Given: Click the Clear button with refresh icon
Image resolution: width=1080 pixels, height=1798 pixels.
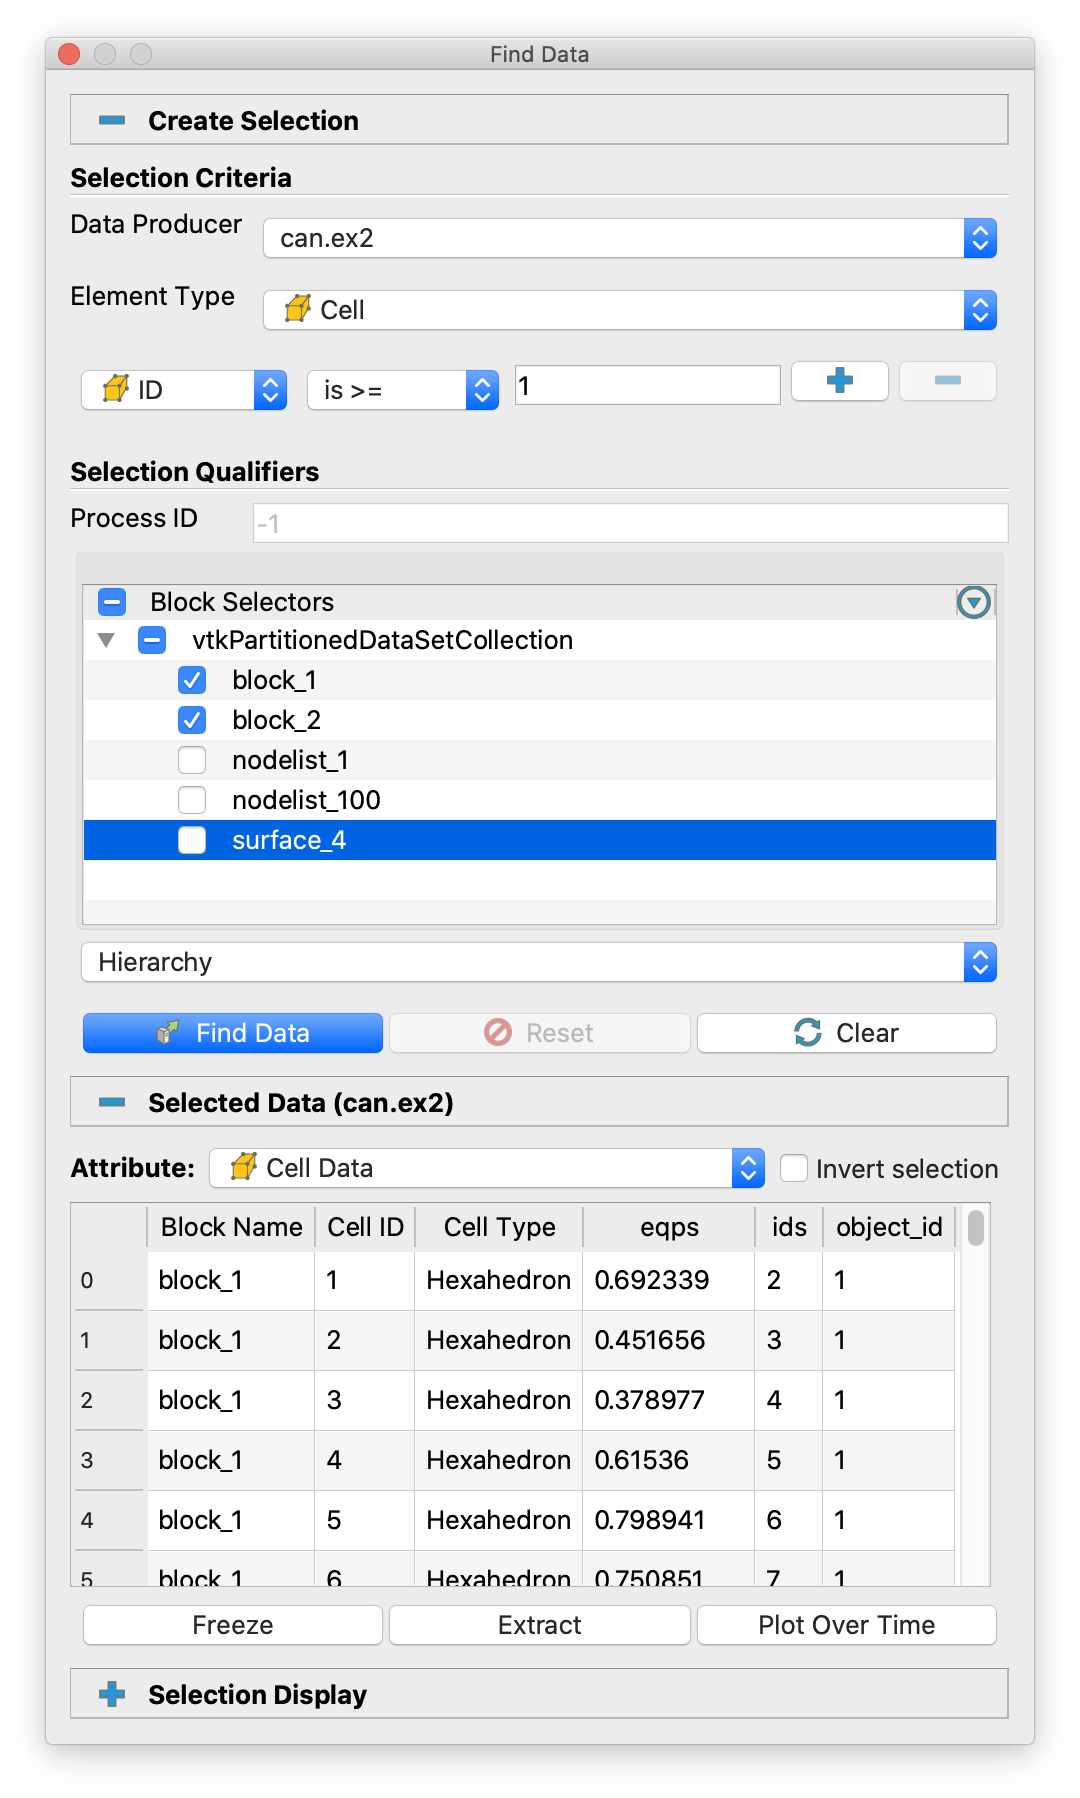Looking at the screenshot, I should click(846, 1033).
